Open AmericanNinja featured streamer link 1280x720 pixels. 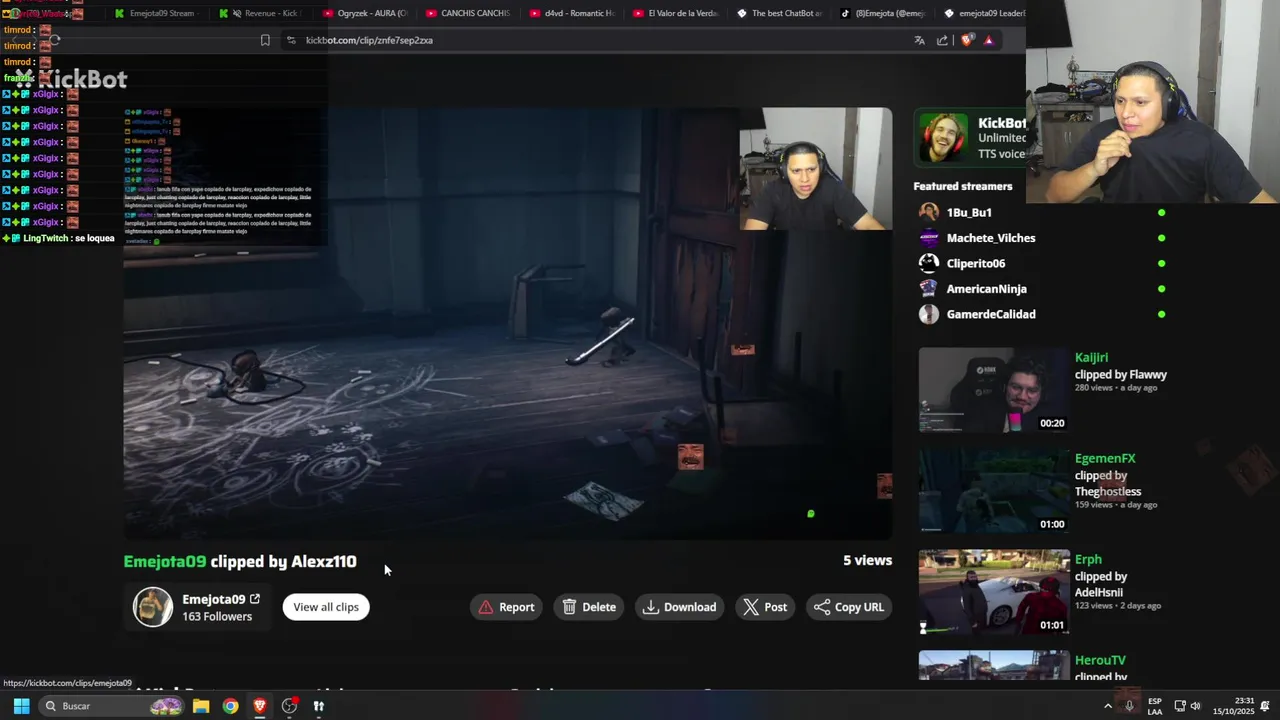[x=987, y=289]
